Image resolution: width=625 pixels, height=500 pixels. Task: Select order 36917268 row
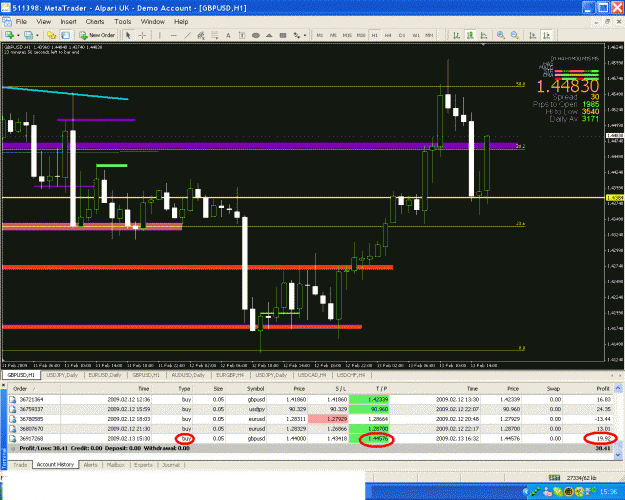coord(311,439)
